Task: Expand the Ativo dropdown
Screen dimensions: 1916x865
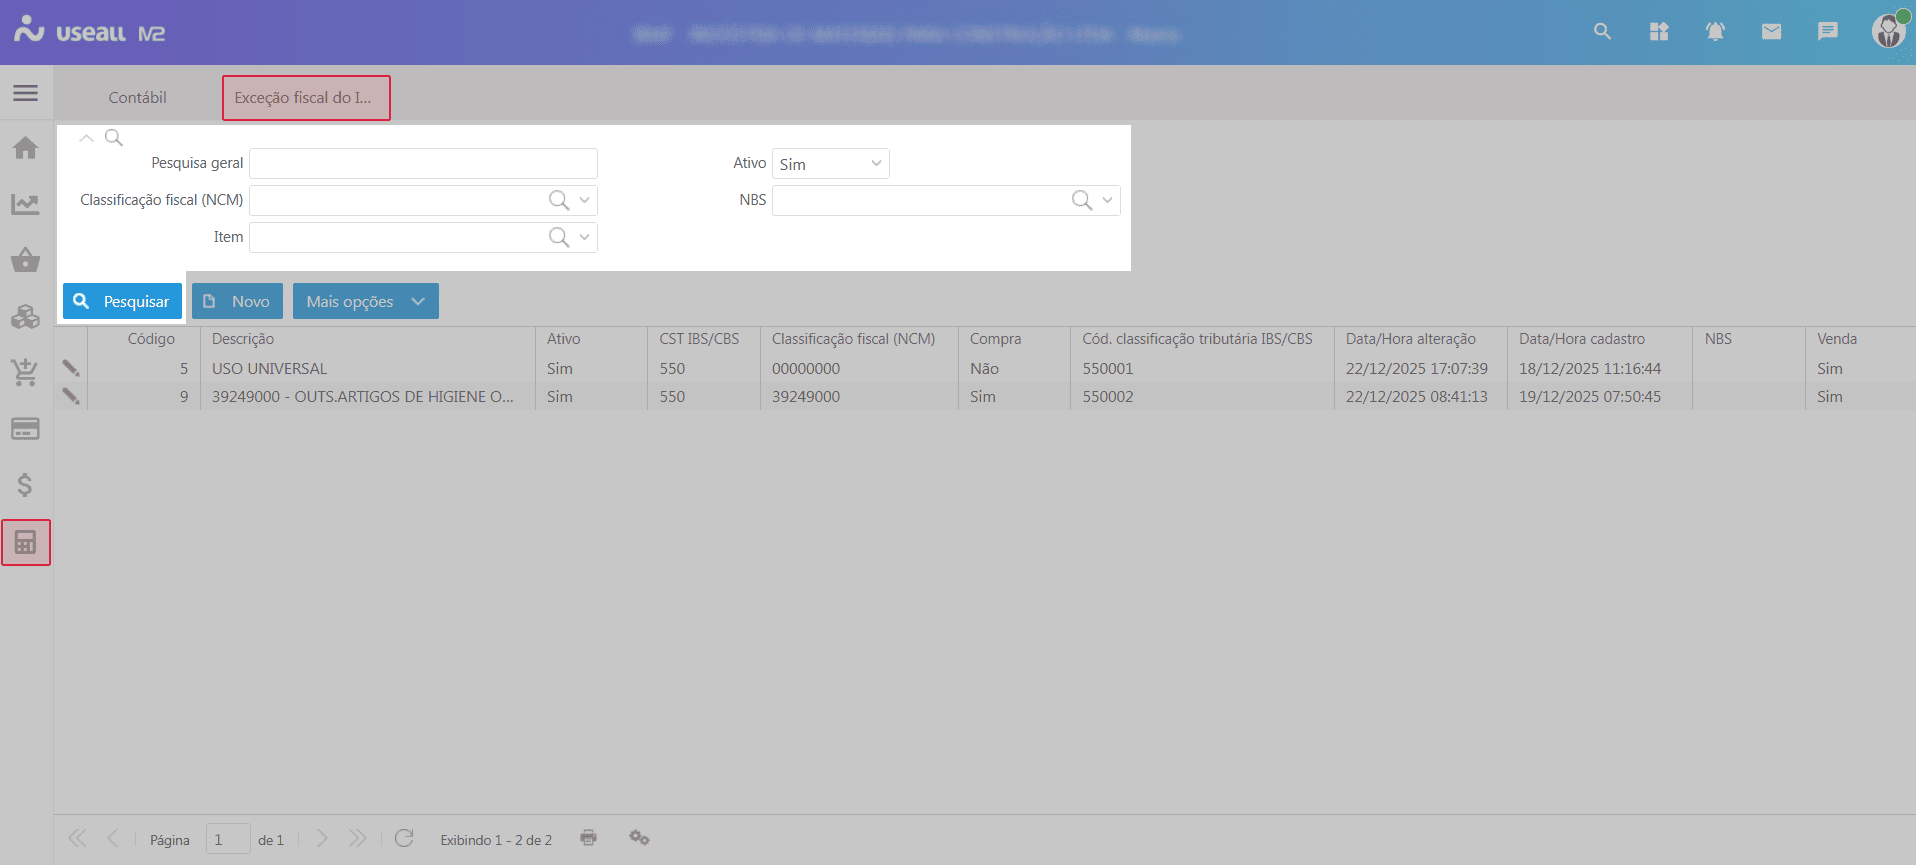Action: coord(876,164)
